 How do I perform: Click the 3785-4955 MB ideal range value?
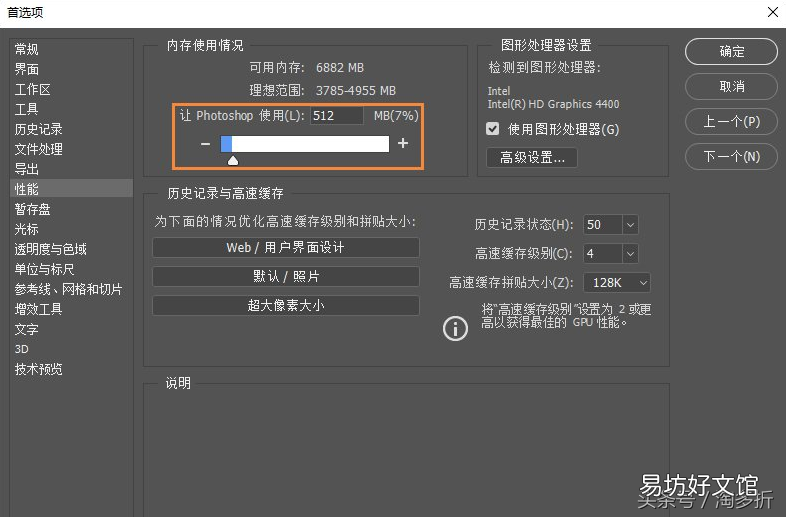pyautogui.click(x=355, y=91)
